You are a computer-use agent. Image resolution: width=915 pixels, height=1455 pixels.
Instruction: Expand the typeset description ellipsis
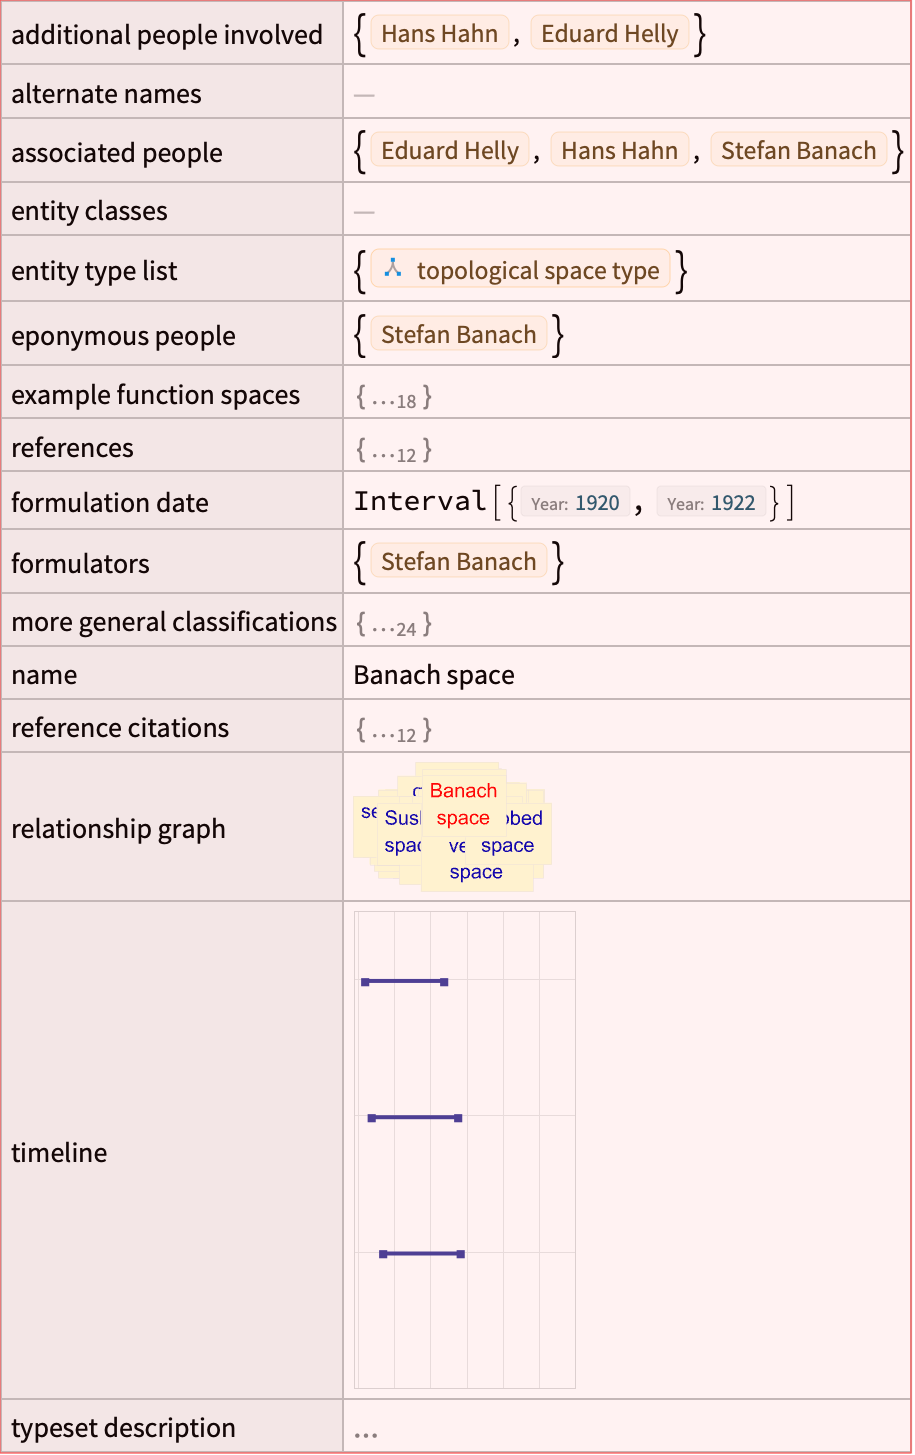tap(366, 1432)
